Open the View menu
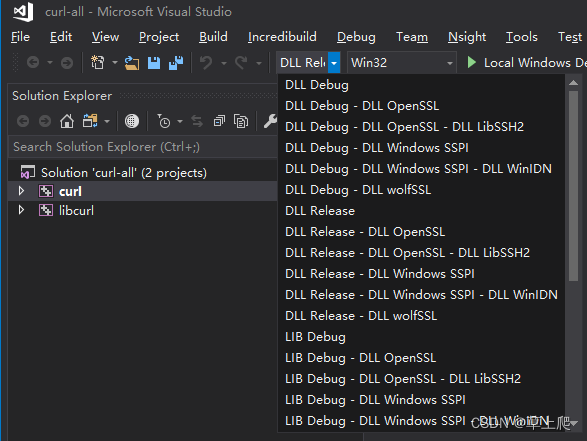Screen dimensions: 587x441 point(105,37)
